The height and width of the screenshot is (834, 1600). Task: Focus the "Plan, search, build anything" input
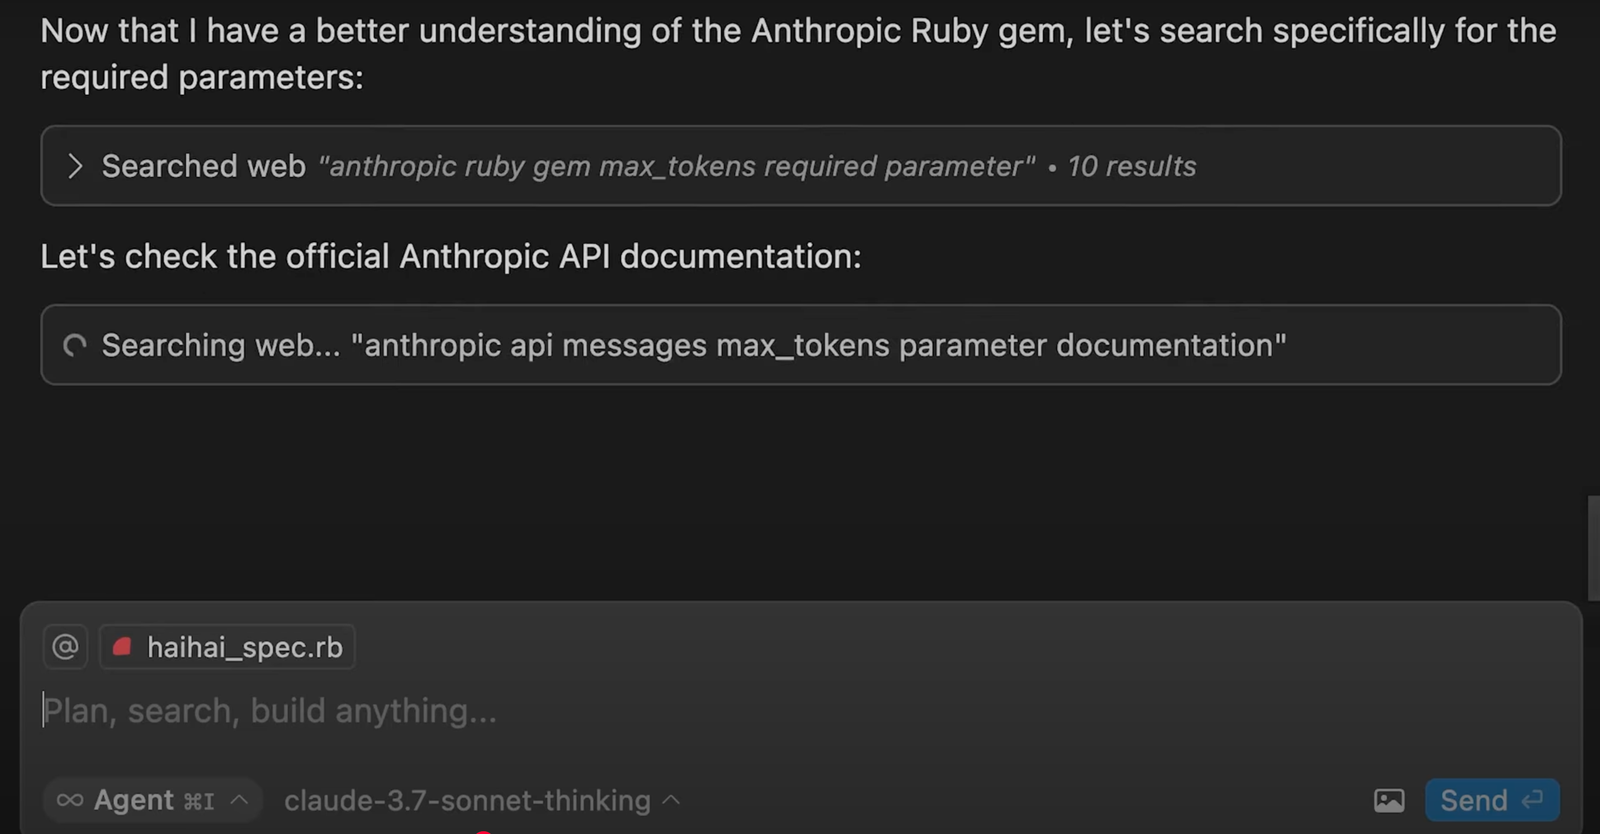click(x=700, y=711)
